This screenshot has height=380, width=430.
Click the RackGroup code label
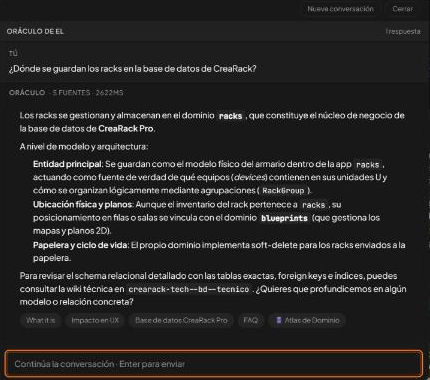[283, 191]
